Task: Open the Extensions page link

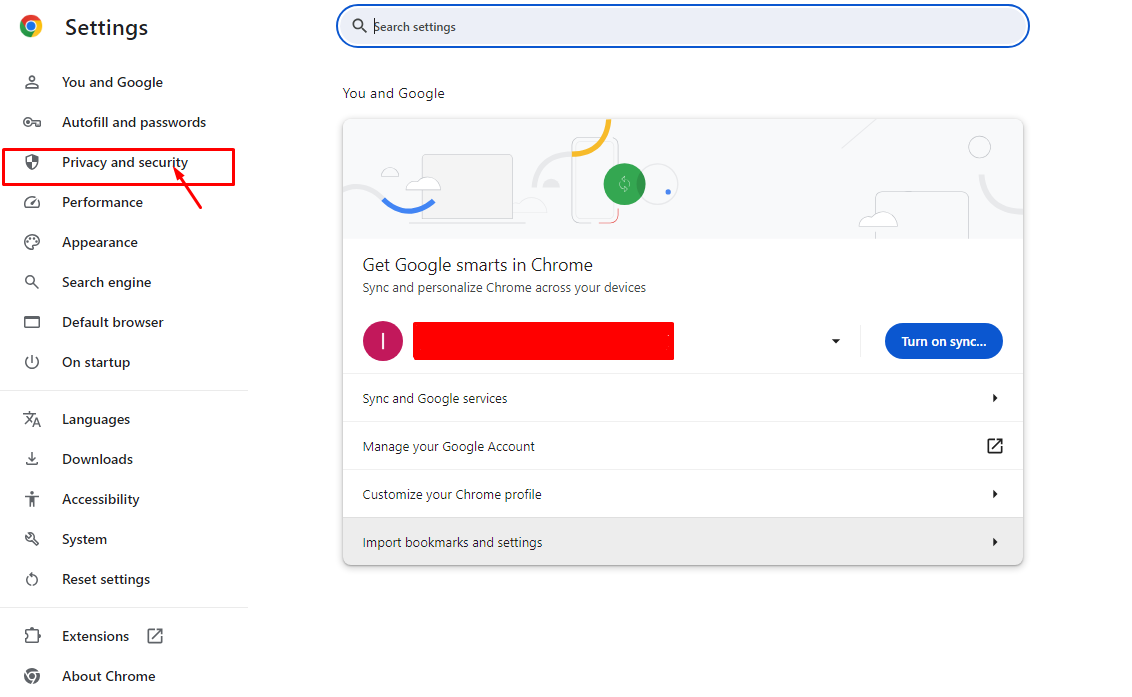Action: (95, 636)
